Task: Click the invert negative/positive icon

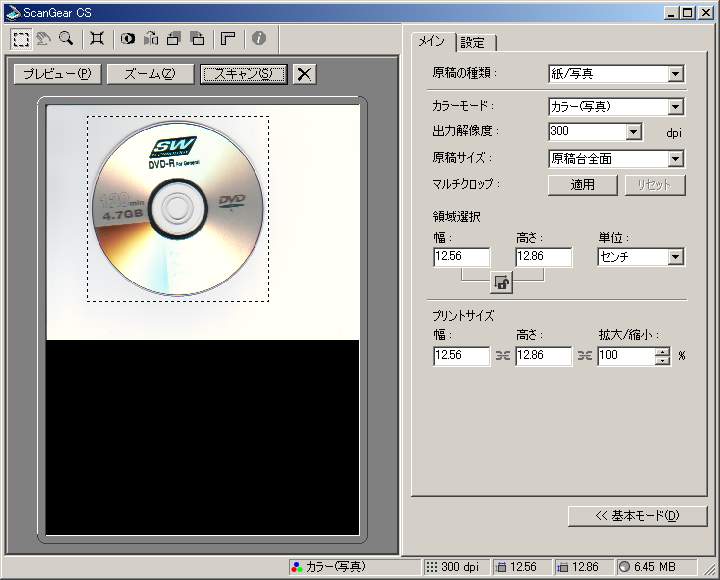Action: (128, 39)
